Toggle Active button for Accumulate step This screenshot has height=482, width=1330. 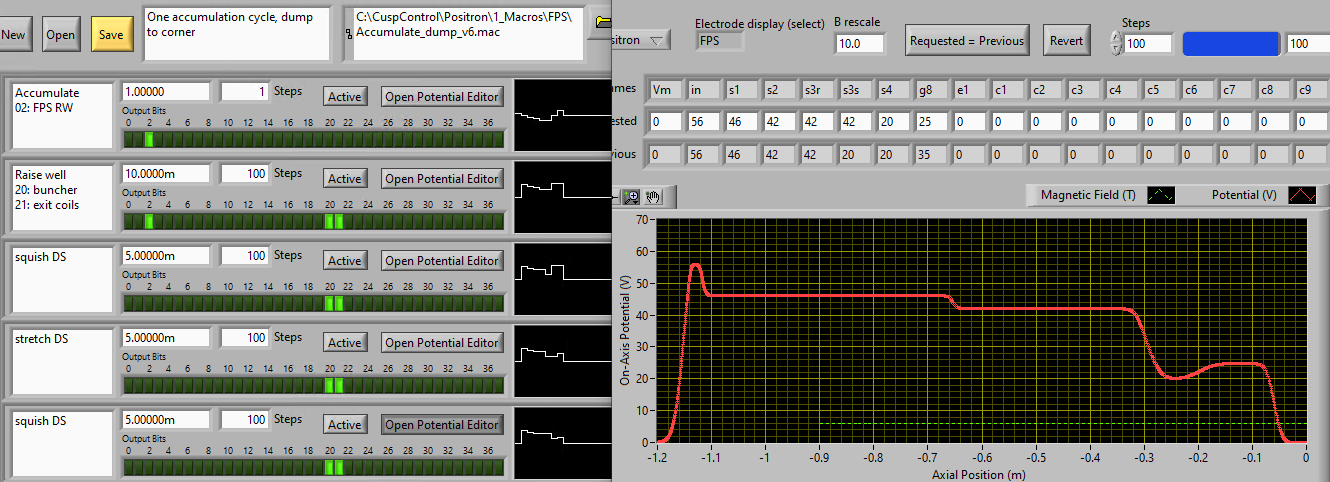coord(345,97)
